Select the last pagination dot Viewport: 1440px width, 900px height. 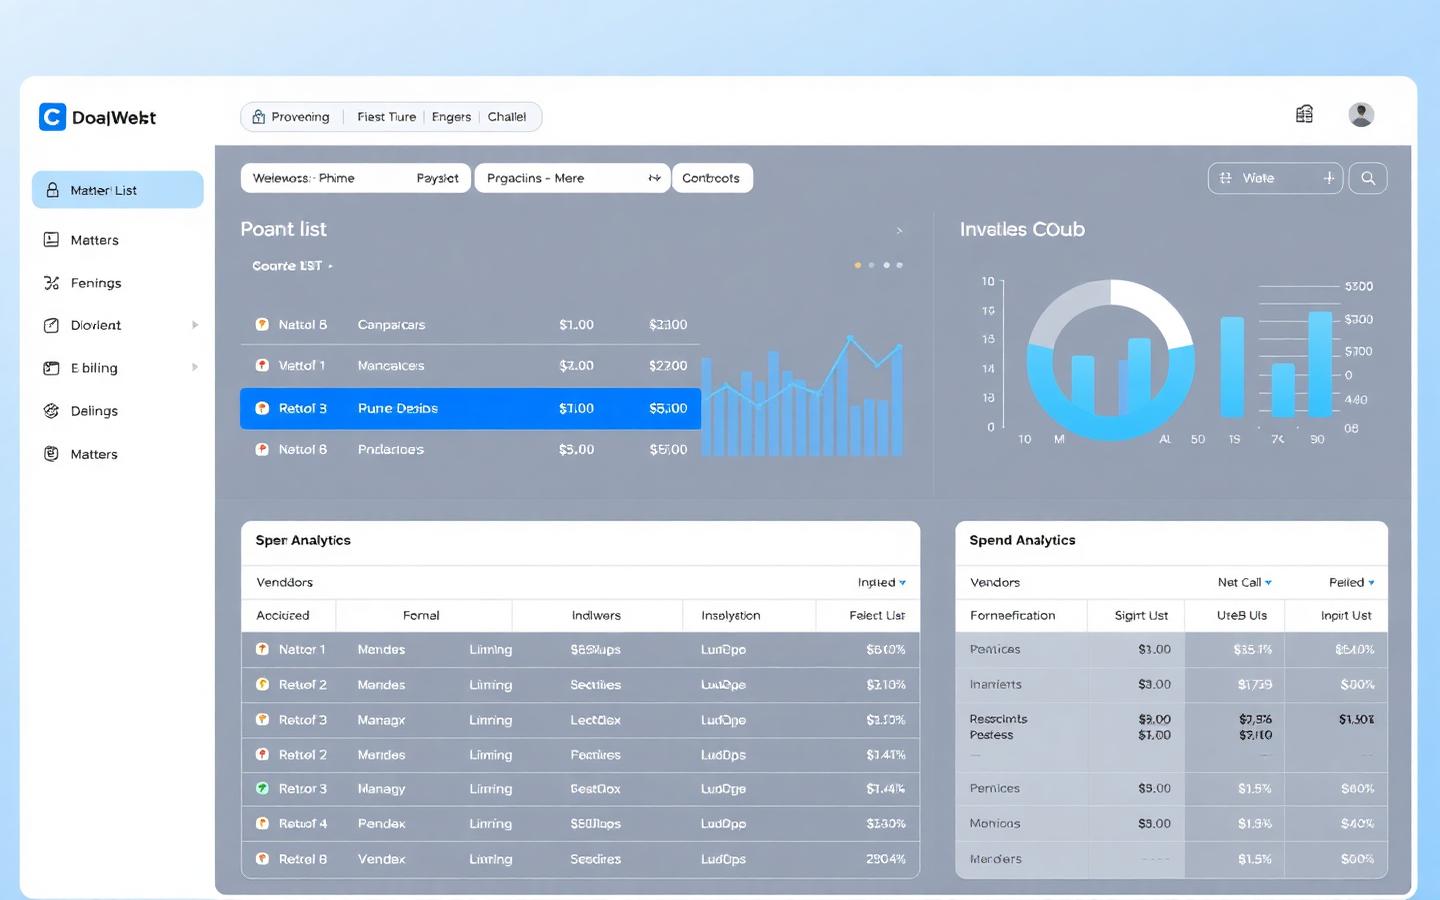click(x=900, y=265)
